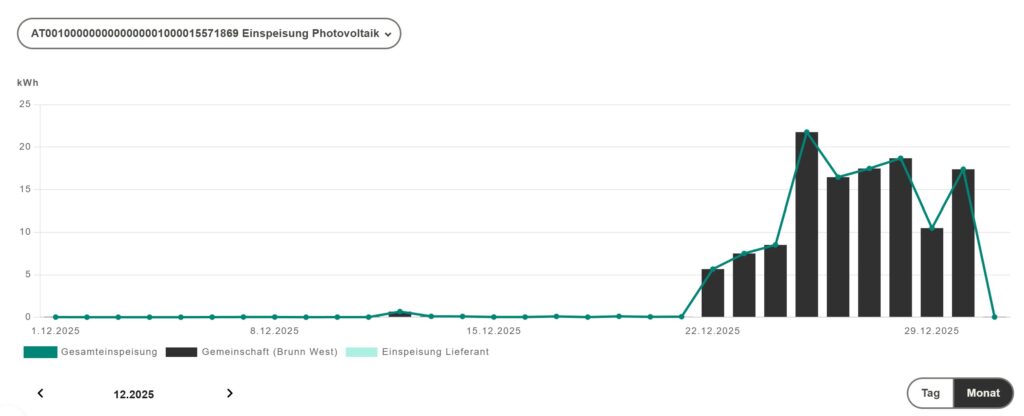The image size is (1024, 416).
Task: Click the tallest bar near 22 kWh
Action: pos(807,225)
